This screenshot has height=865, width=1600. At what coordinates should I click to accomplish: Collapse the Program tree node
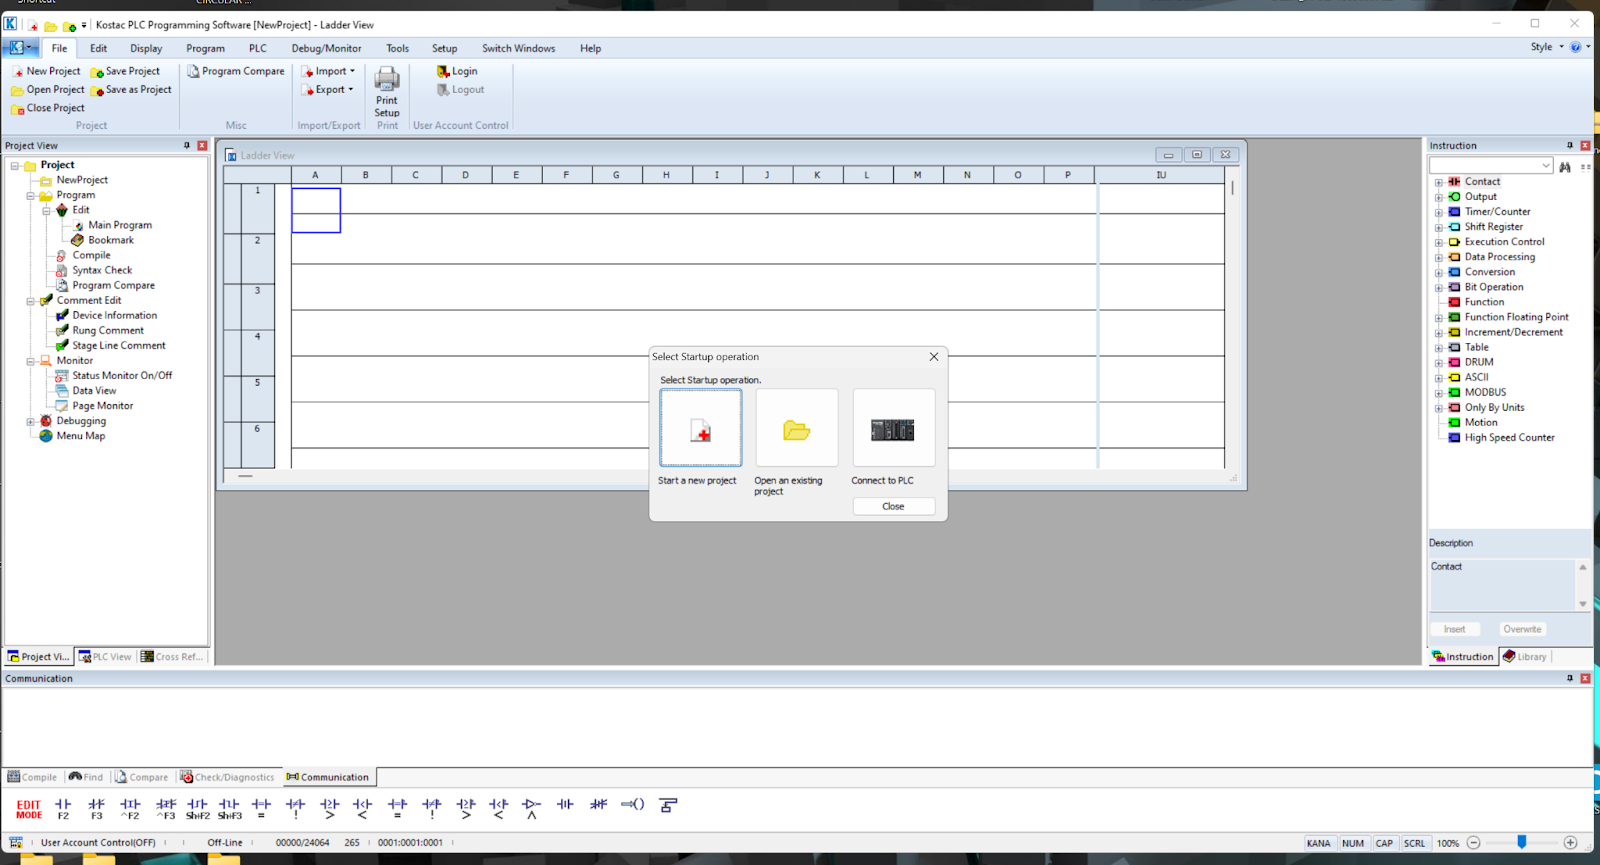[31, 196]
